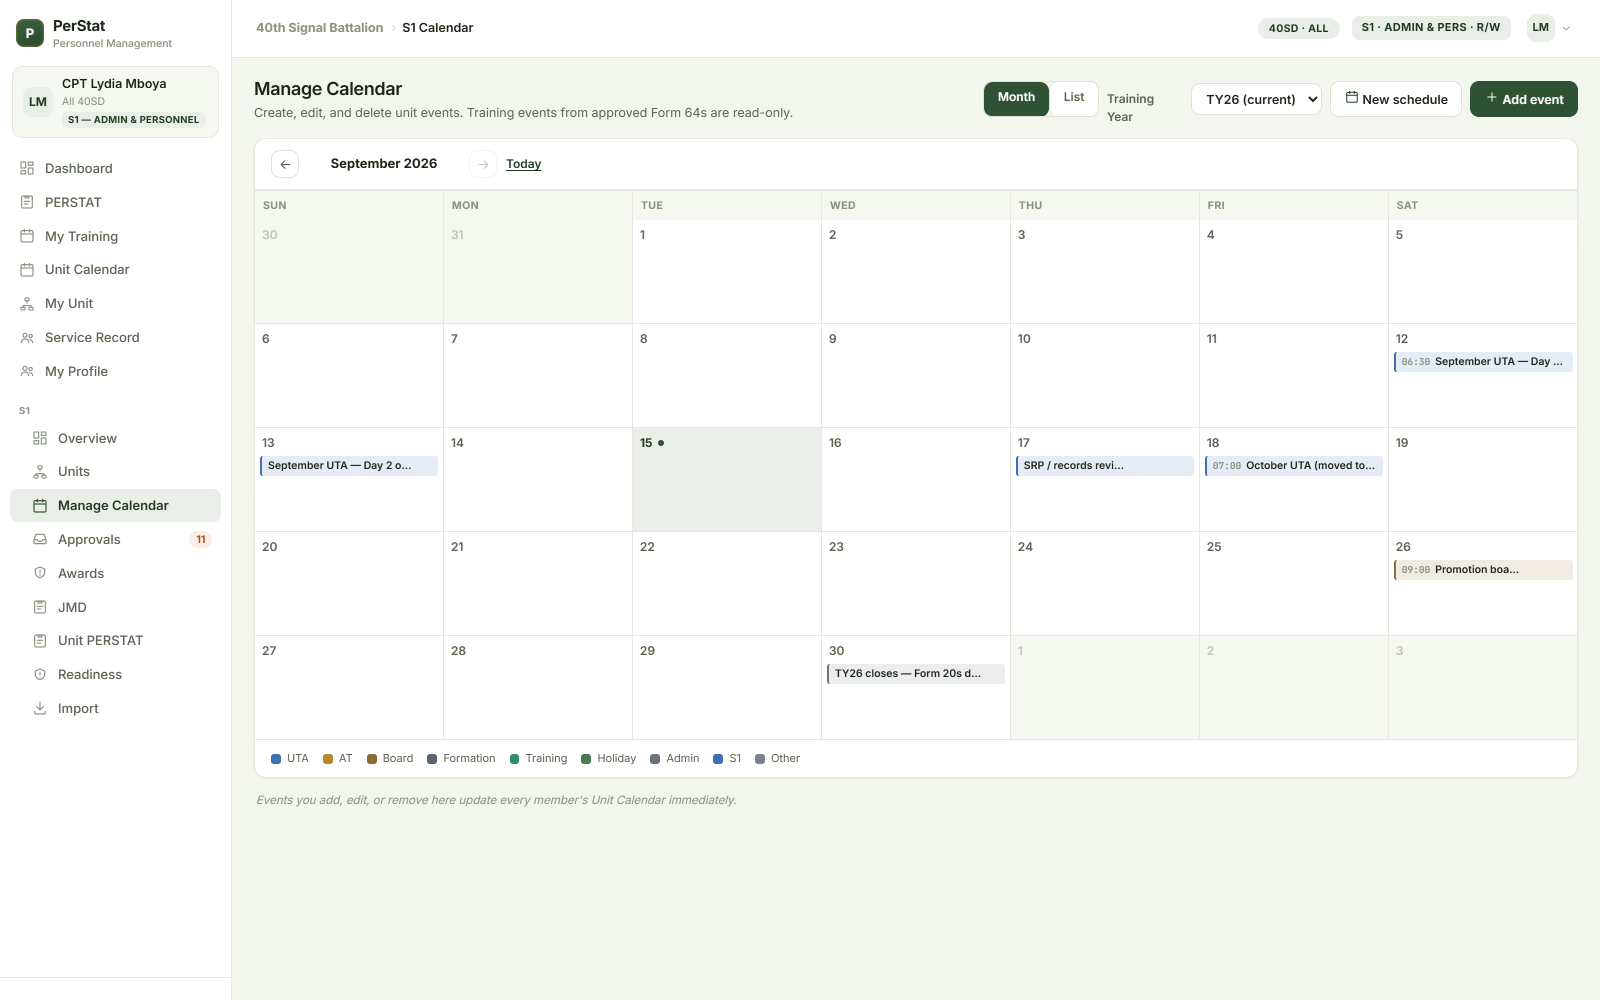Viewport: 1600px width, 1000px height.
Task: Open the CPT Lydia Mboya profile card
Action: [115, 102]
